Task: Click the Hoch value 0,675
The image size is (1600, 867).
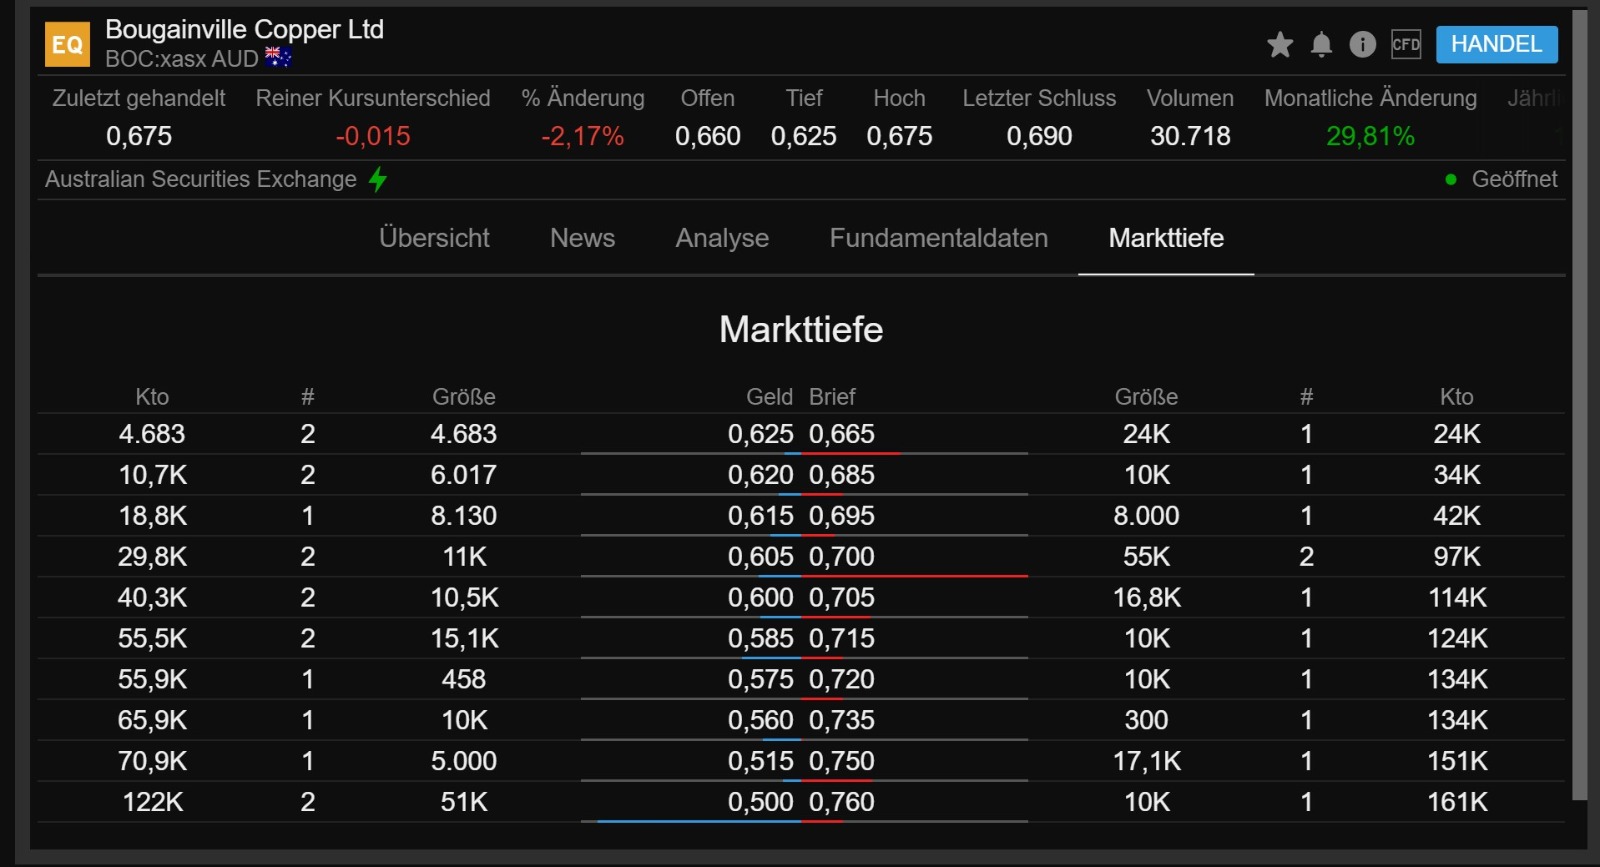Action: coord(900,136)
